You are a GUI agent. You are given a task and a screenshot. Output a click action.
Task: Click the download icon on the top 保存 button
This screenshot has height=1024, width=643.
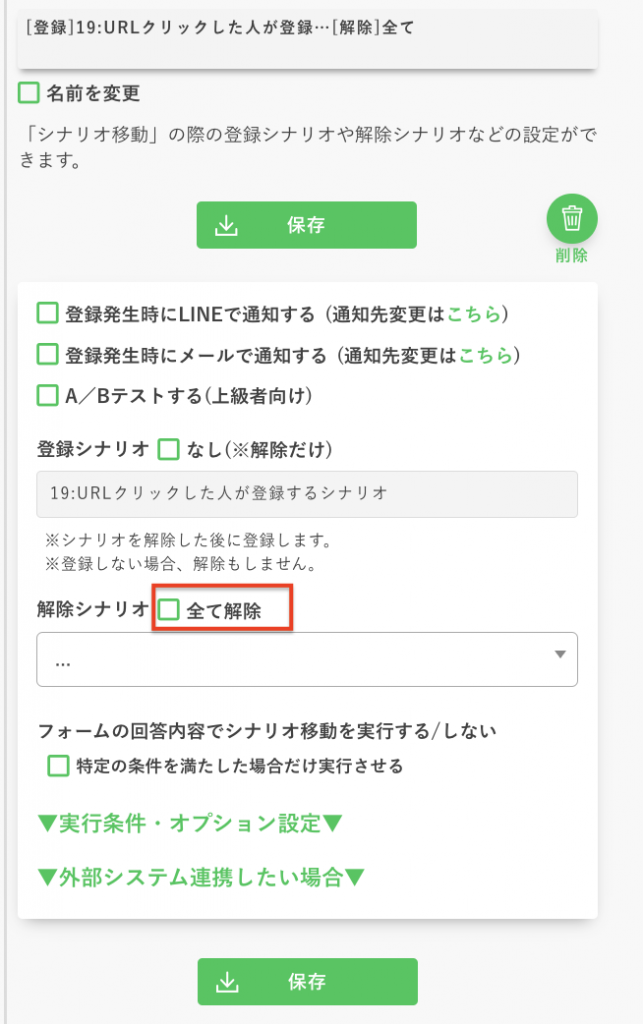point(230,225)
